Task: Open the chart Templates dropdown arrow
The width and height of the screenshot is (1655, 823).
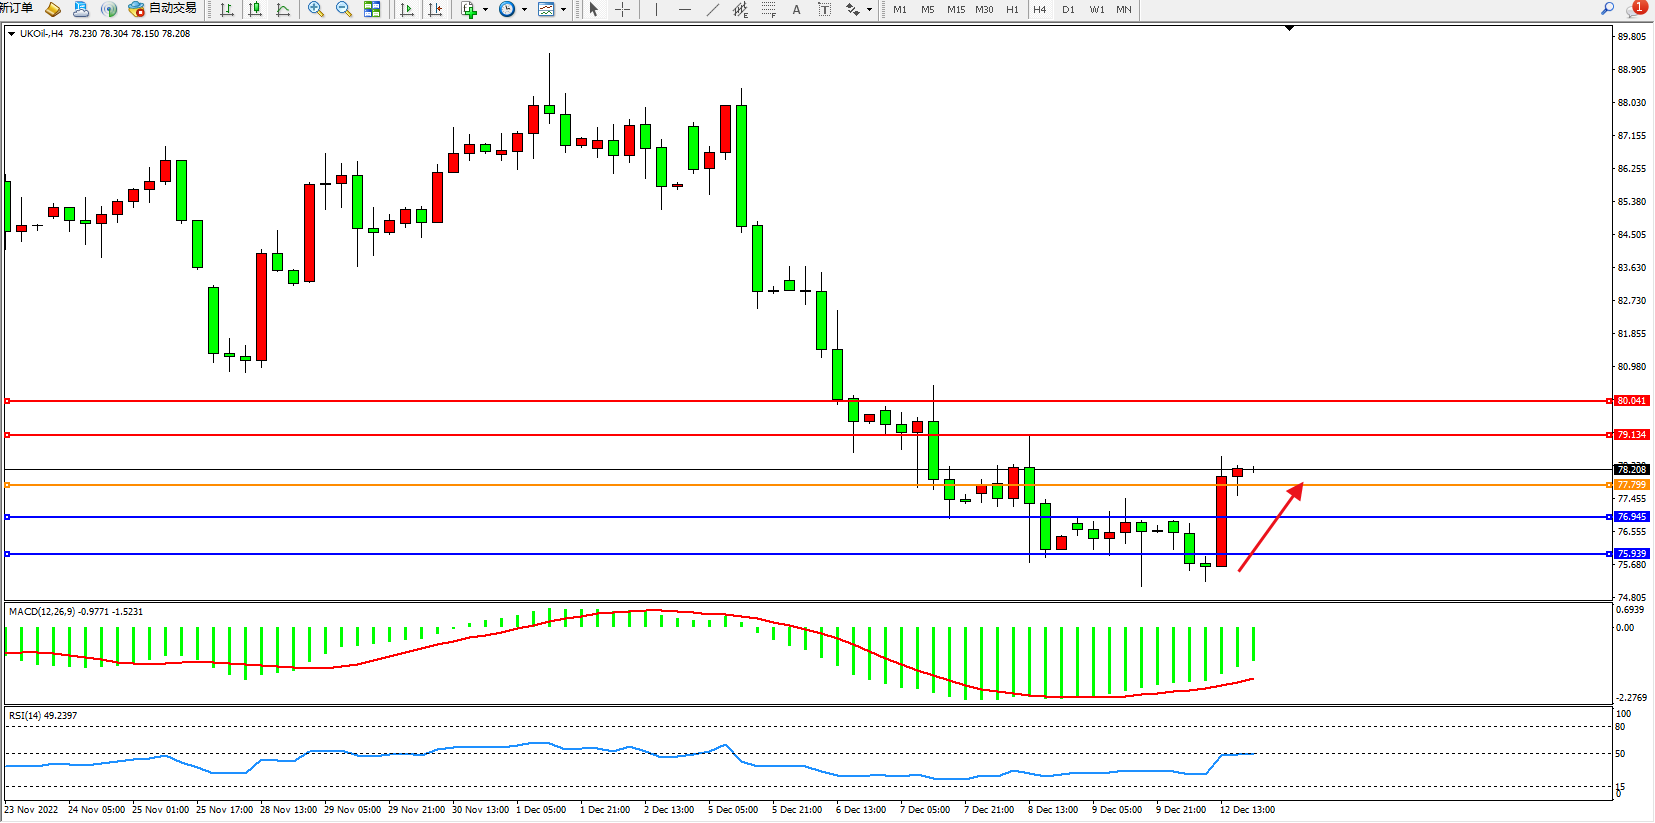Action: 563,10
